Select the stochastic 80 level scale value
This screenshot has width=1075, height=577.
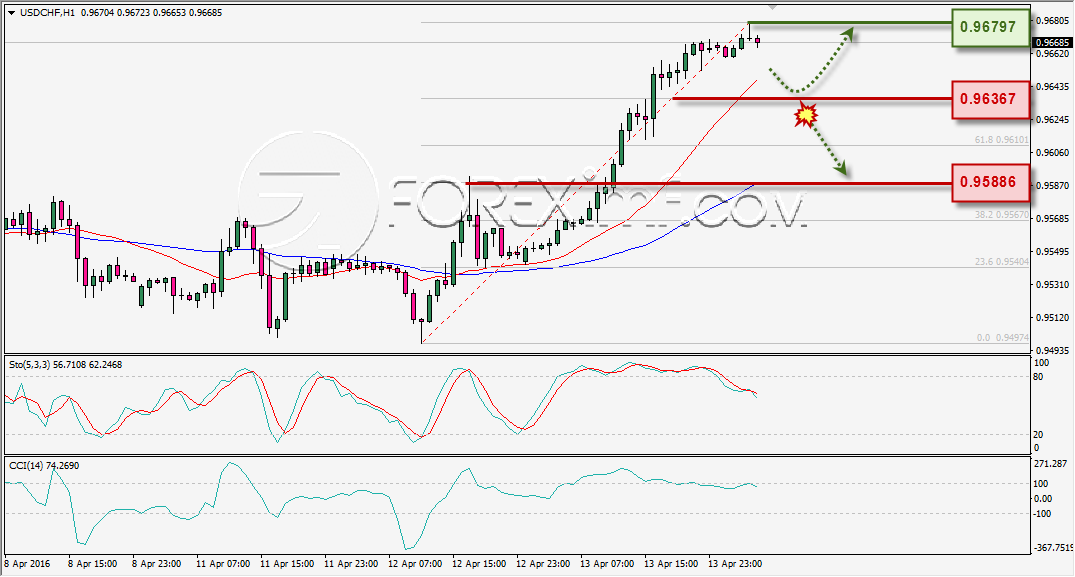pyautogui.click(x=1038, y=377)
